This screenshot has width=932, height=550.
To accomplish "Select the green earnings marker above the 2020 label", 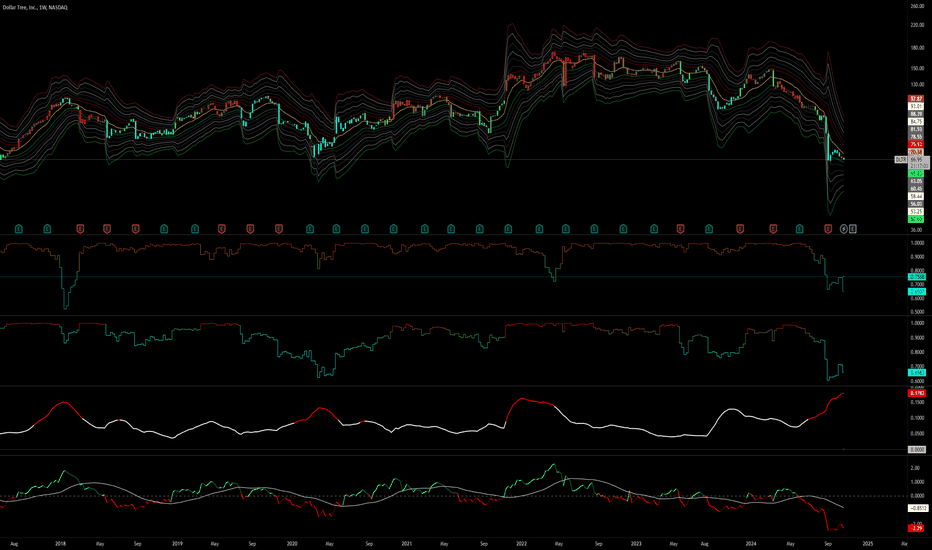I will click(x=309, y=228).
